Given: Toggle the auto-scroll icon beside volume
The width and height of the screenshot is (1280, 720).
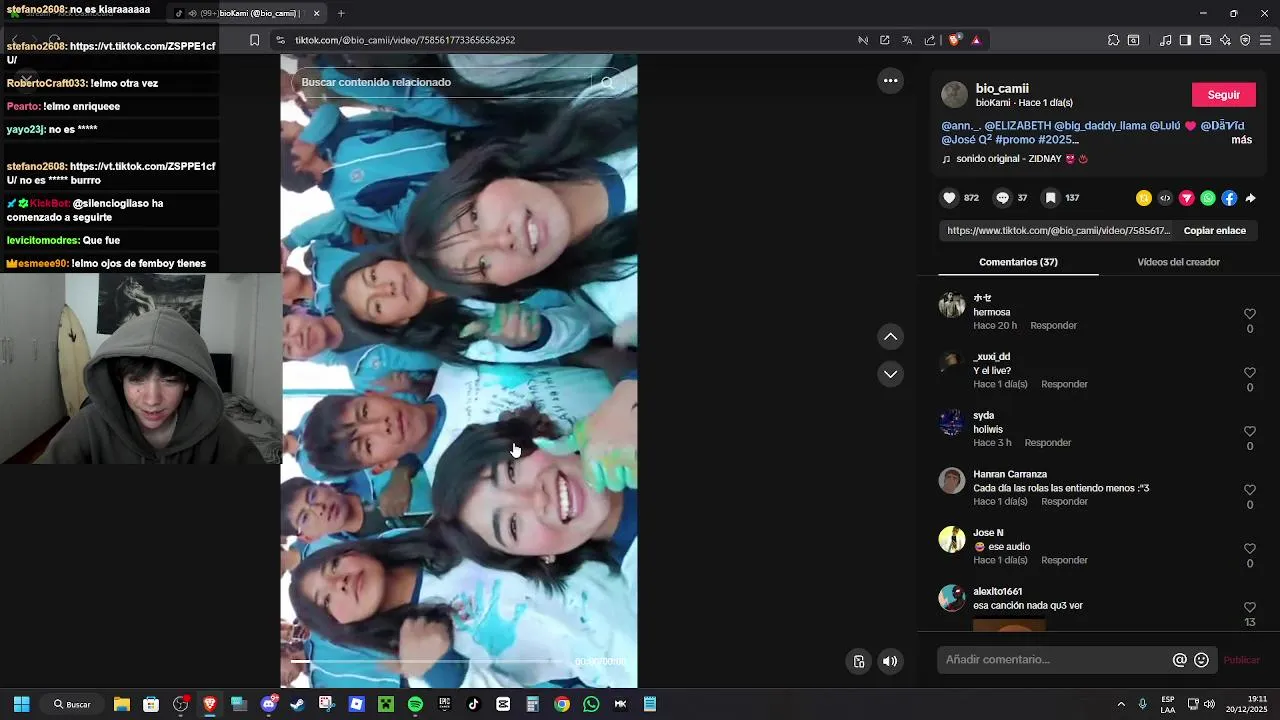Looking at the screenshot, I should tap(859, 661).
